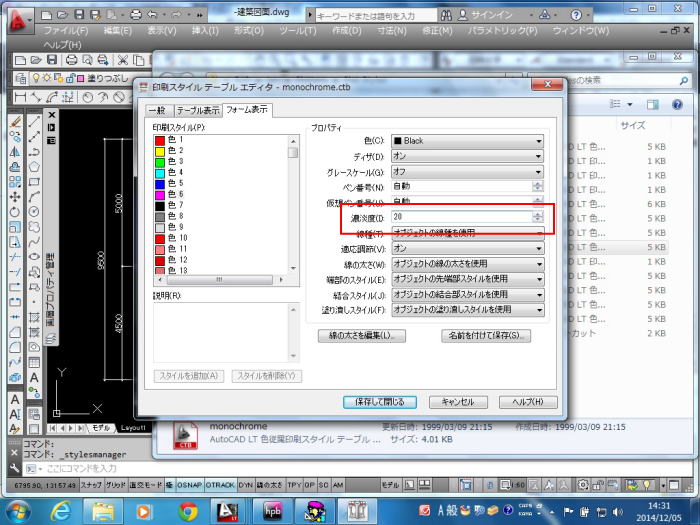Select the Spline draw tool
The height and width of the screenshot is (525, 700).
tap(34, 242)
